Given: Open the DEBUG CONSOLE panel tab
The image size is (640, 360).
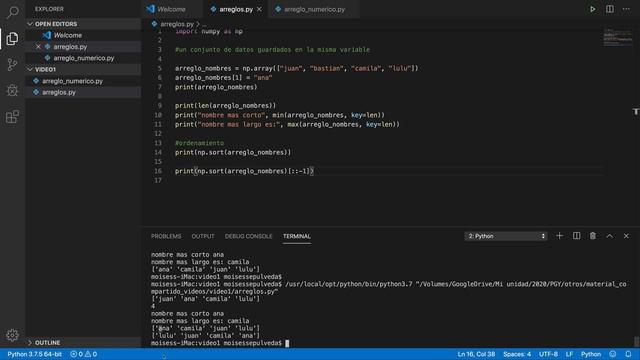Looking at the screenshot, I should pos(249,236).
